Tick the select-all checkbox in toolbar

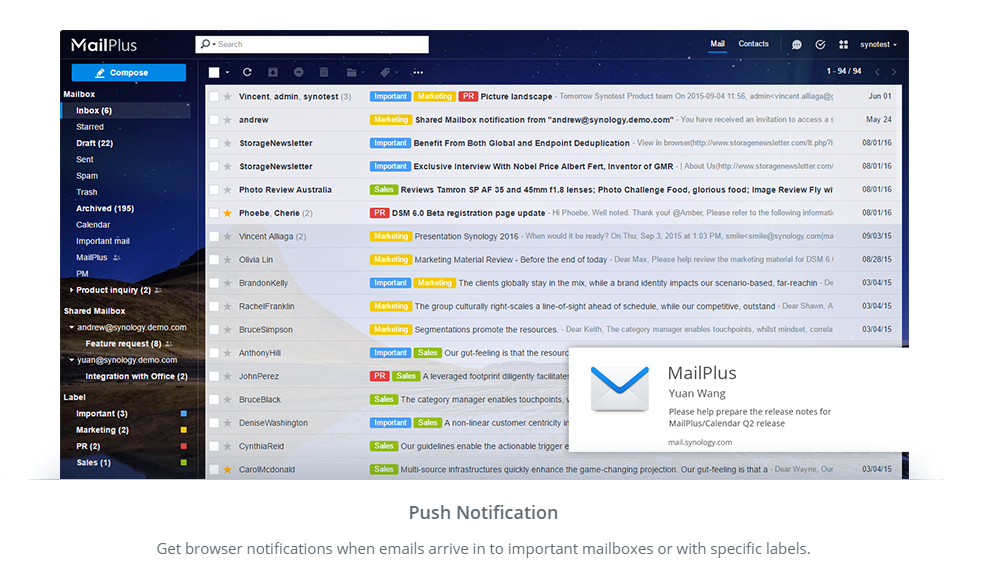point(214,72)
